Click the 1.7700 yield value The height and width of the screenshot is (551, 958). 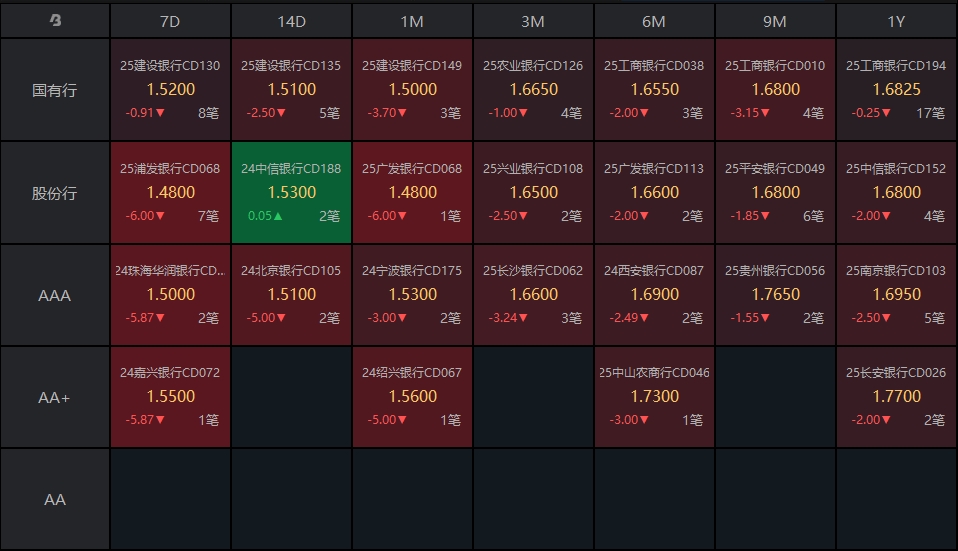(x=896, y=396)
